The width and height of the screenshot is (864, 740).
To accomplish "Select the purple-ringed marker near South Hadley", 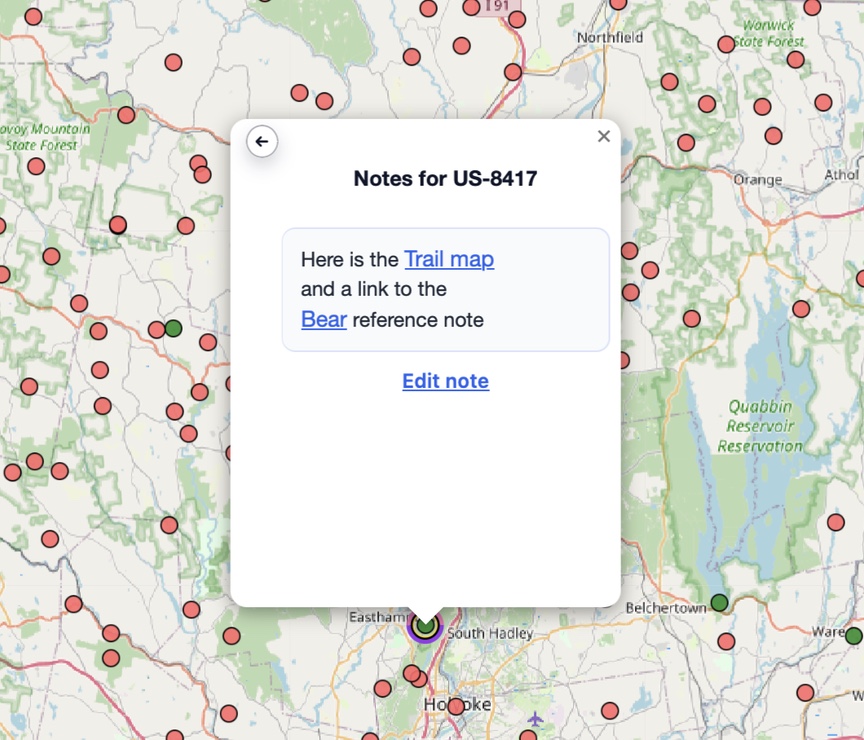I will [426, 627].
